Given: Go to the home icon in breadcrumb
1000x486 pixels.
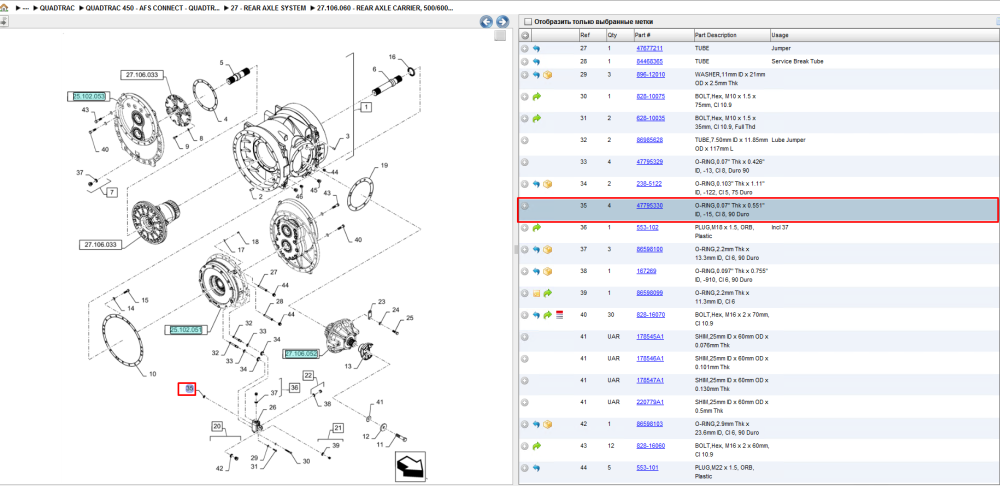Looking at the screenshot, I should click(x=4, y=8).
